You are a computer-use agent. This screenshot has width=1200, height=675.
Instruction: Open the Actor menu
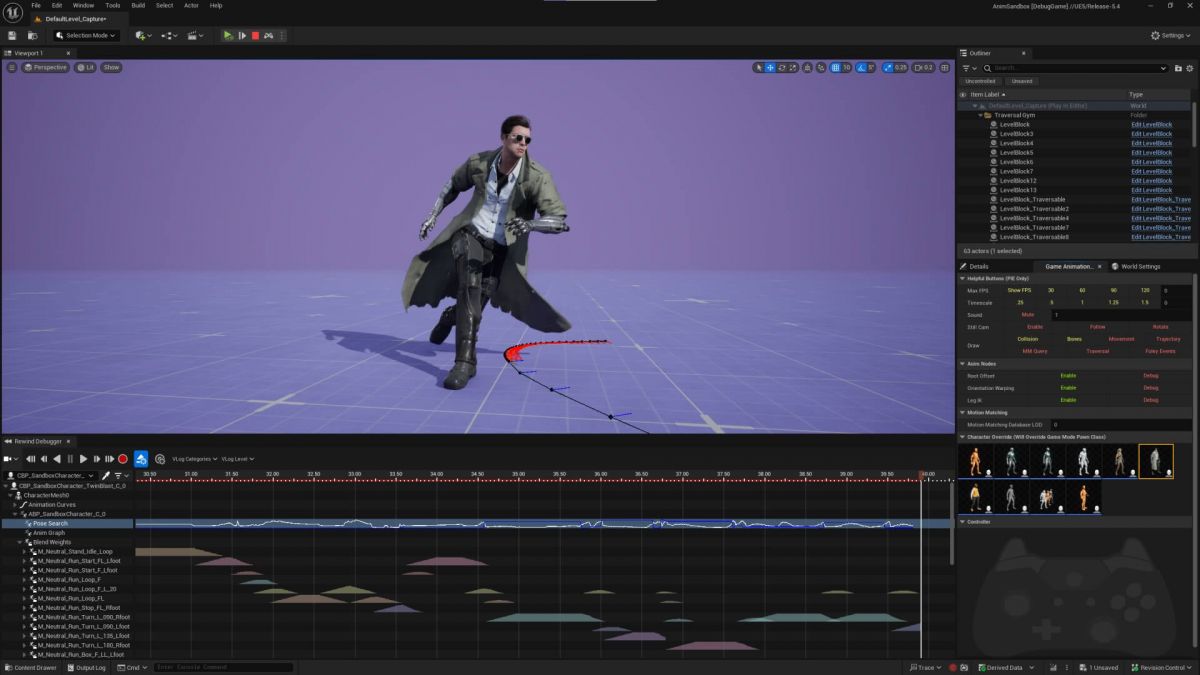click(x=191, y=5)
